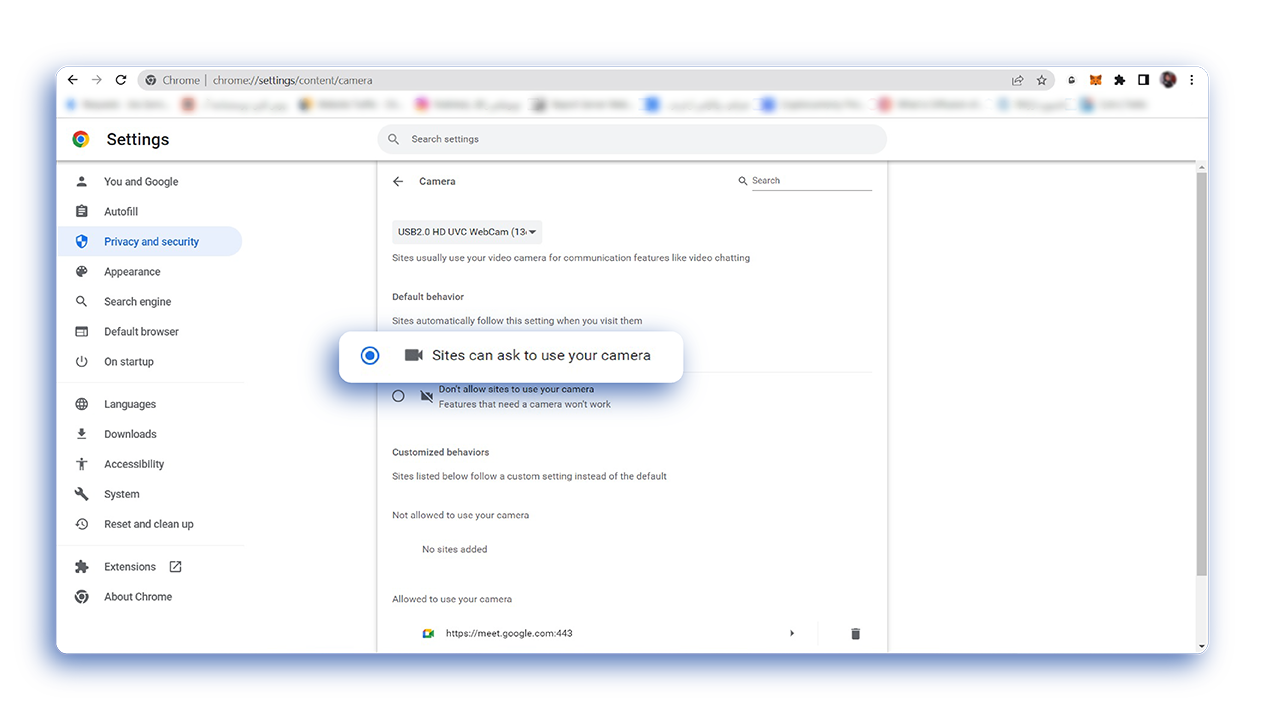This screenshot has height=720, width=1280.
Task: Click the share page icon in address bar
Action: click(x=1017, y=80)
